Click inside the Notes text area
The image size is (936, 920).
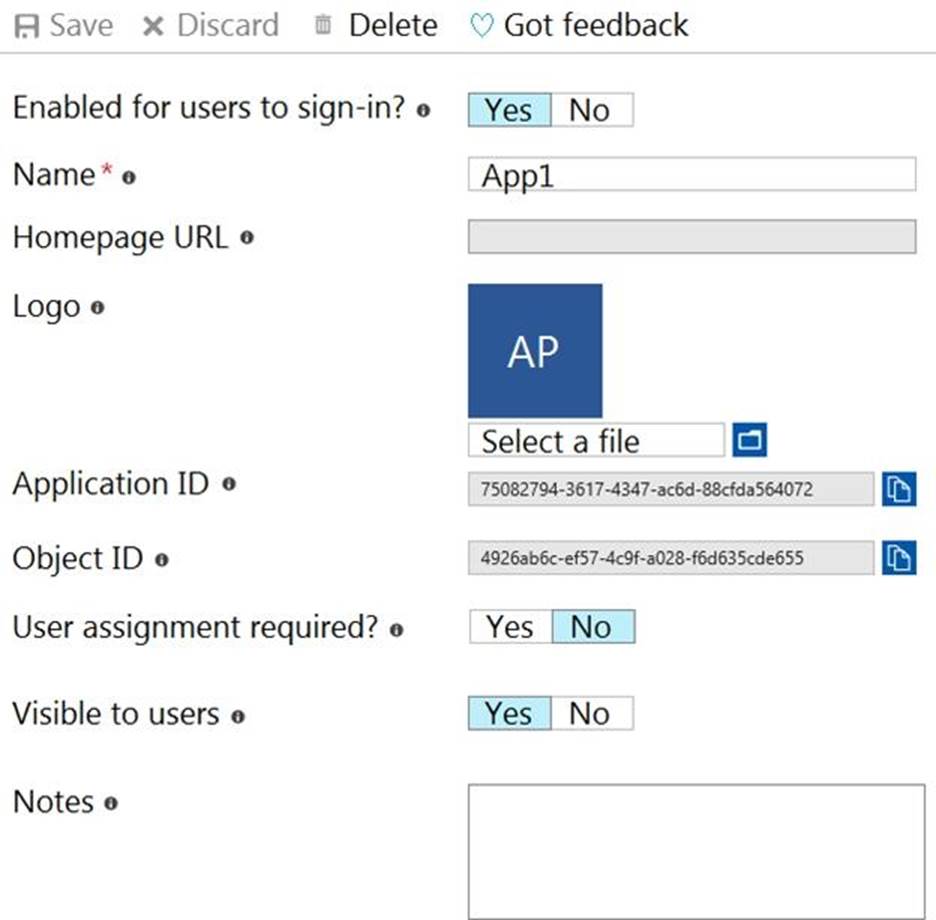(696, 850)
